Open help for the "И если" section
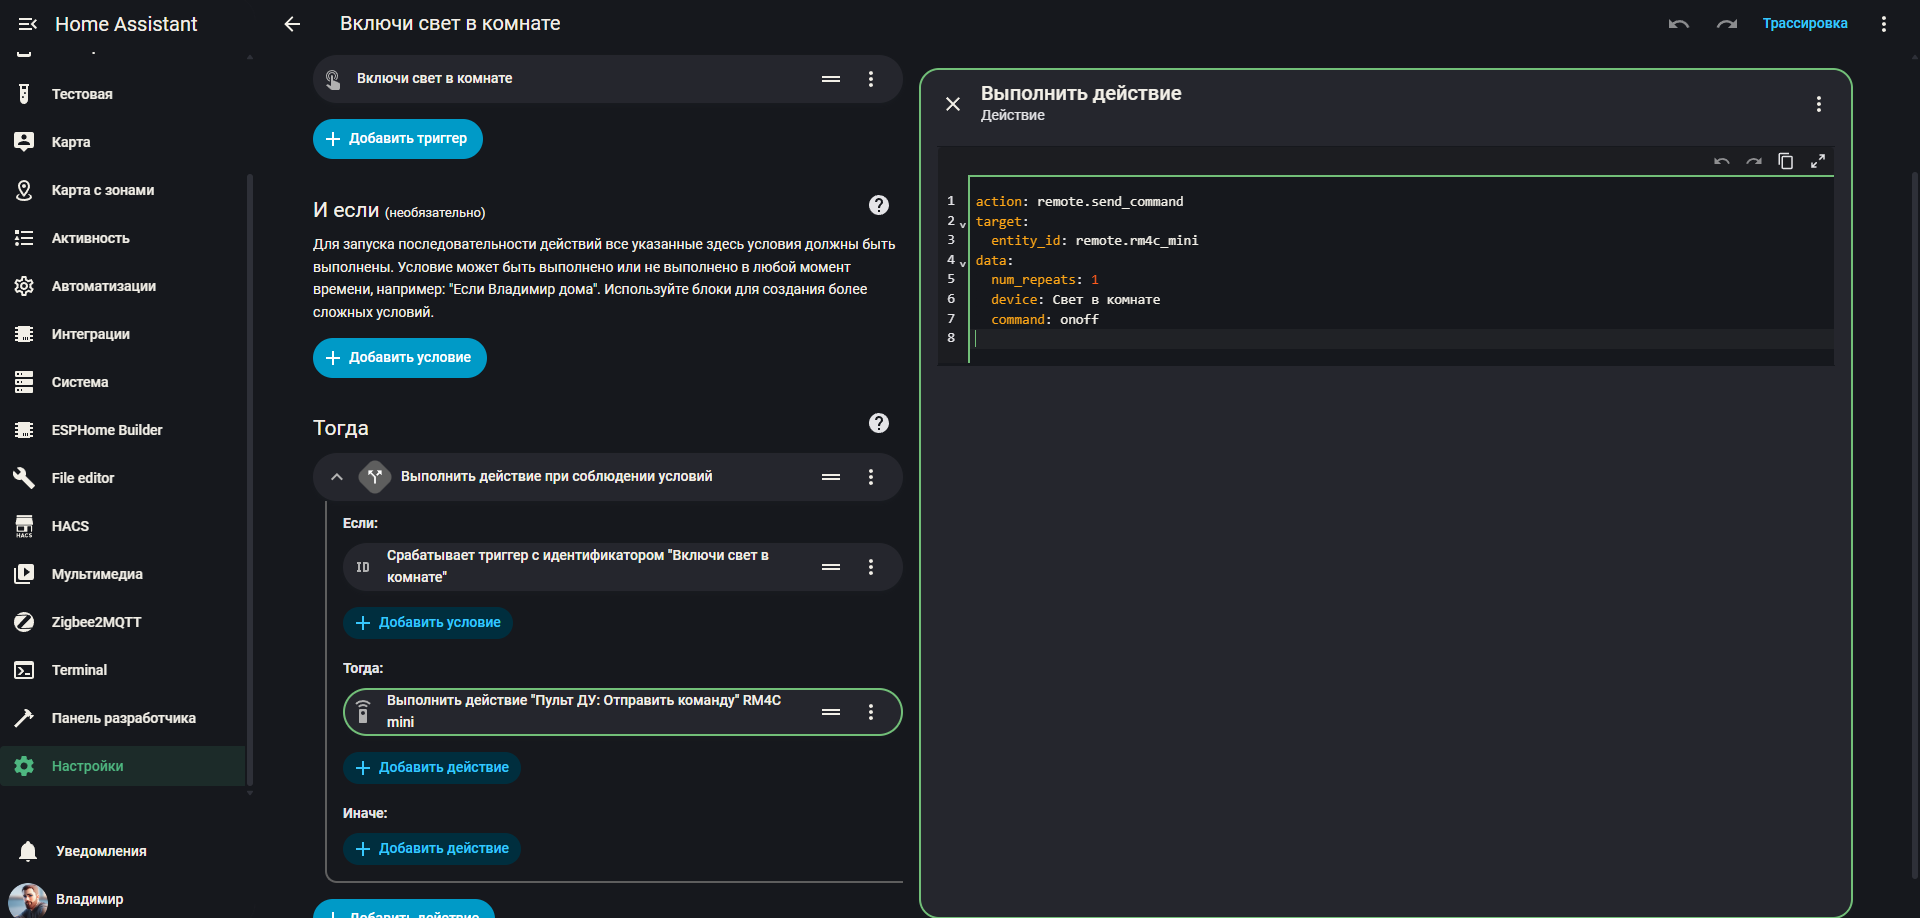This screenshot has height=918, width=1920. pyautogui.click(x=878, y=205)
